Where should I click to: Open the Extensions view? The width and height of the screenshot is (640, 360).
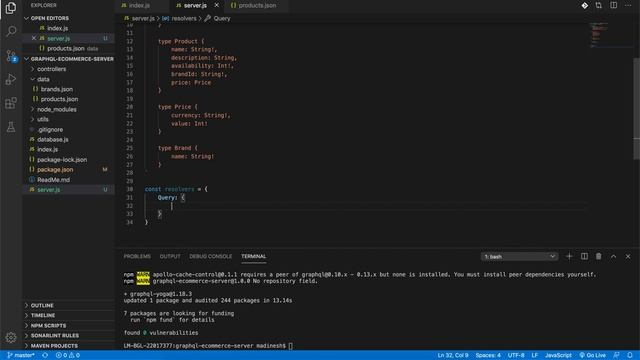11,103
